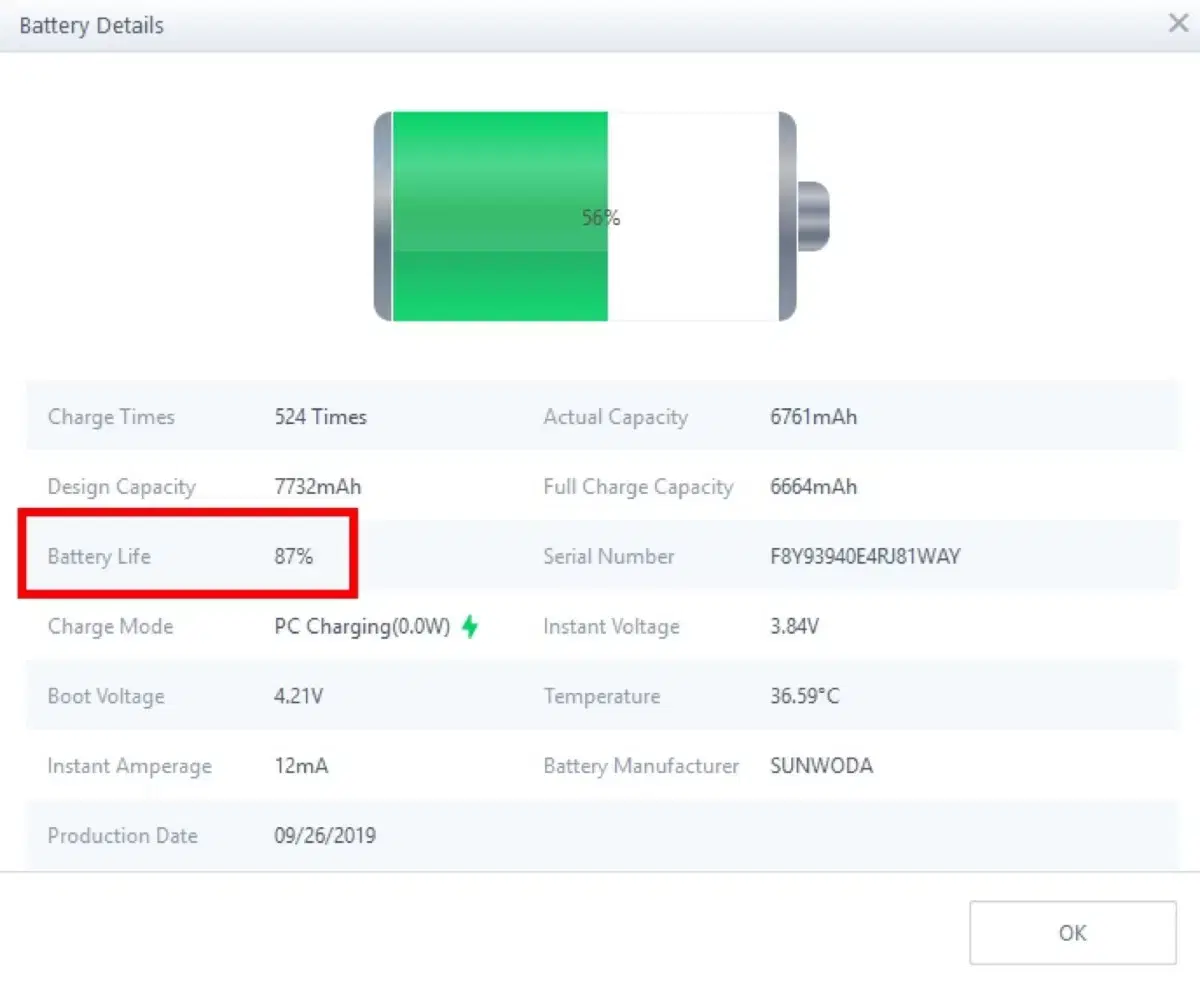
Task: Select the 12mA value
Action: point(301,767)
